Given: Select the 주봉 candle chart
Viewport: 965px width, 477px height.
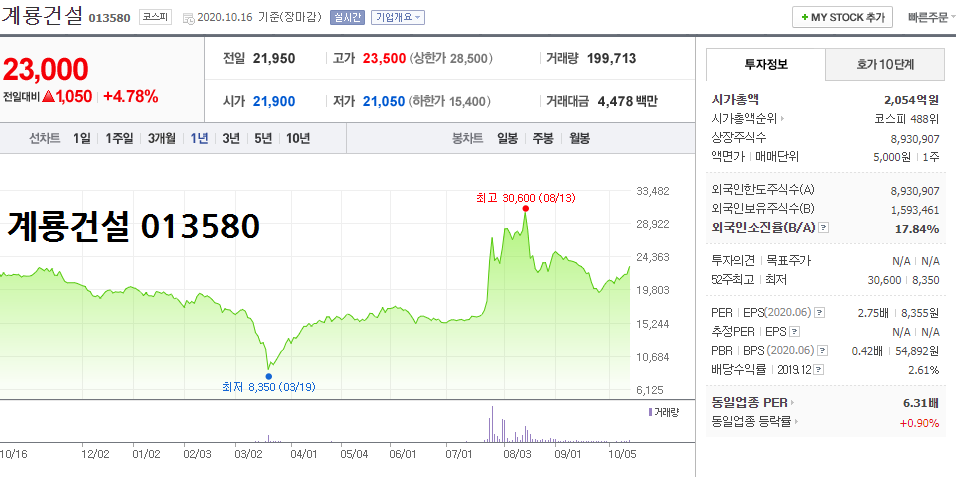Looking at the screenshot, I should [x=543, y=138].
